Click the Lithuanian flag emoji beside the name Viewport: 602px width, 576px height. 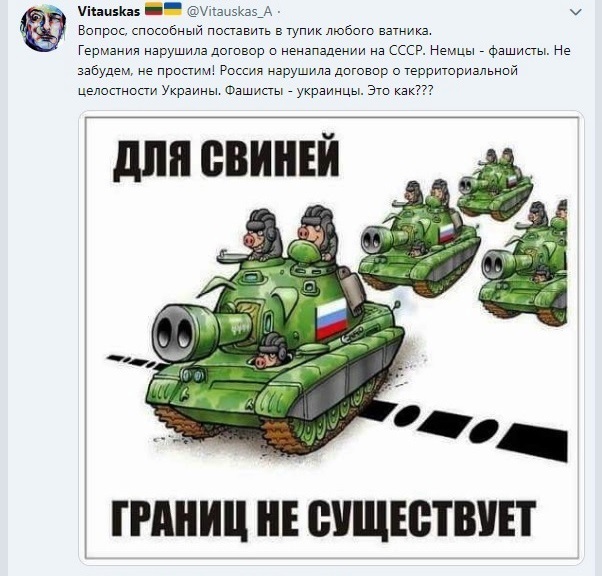(154, 9)
